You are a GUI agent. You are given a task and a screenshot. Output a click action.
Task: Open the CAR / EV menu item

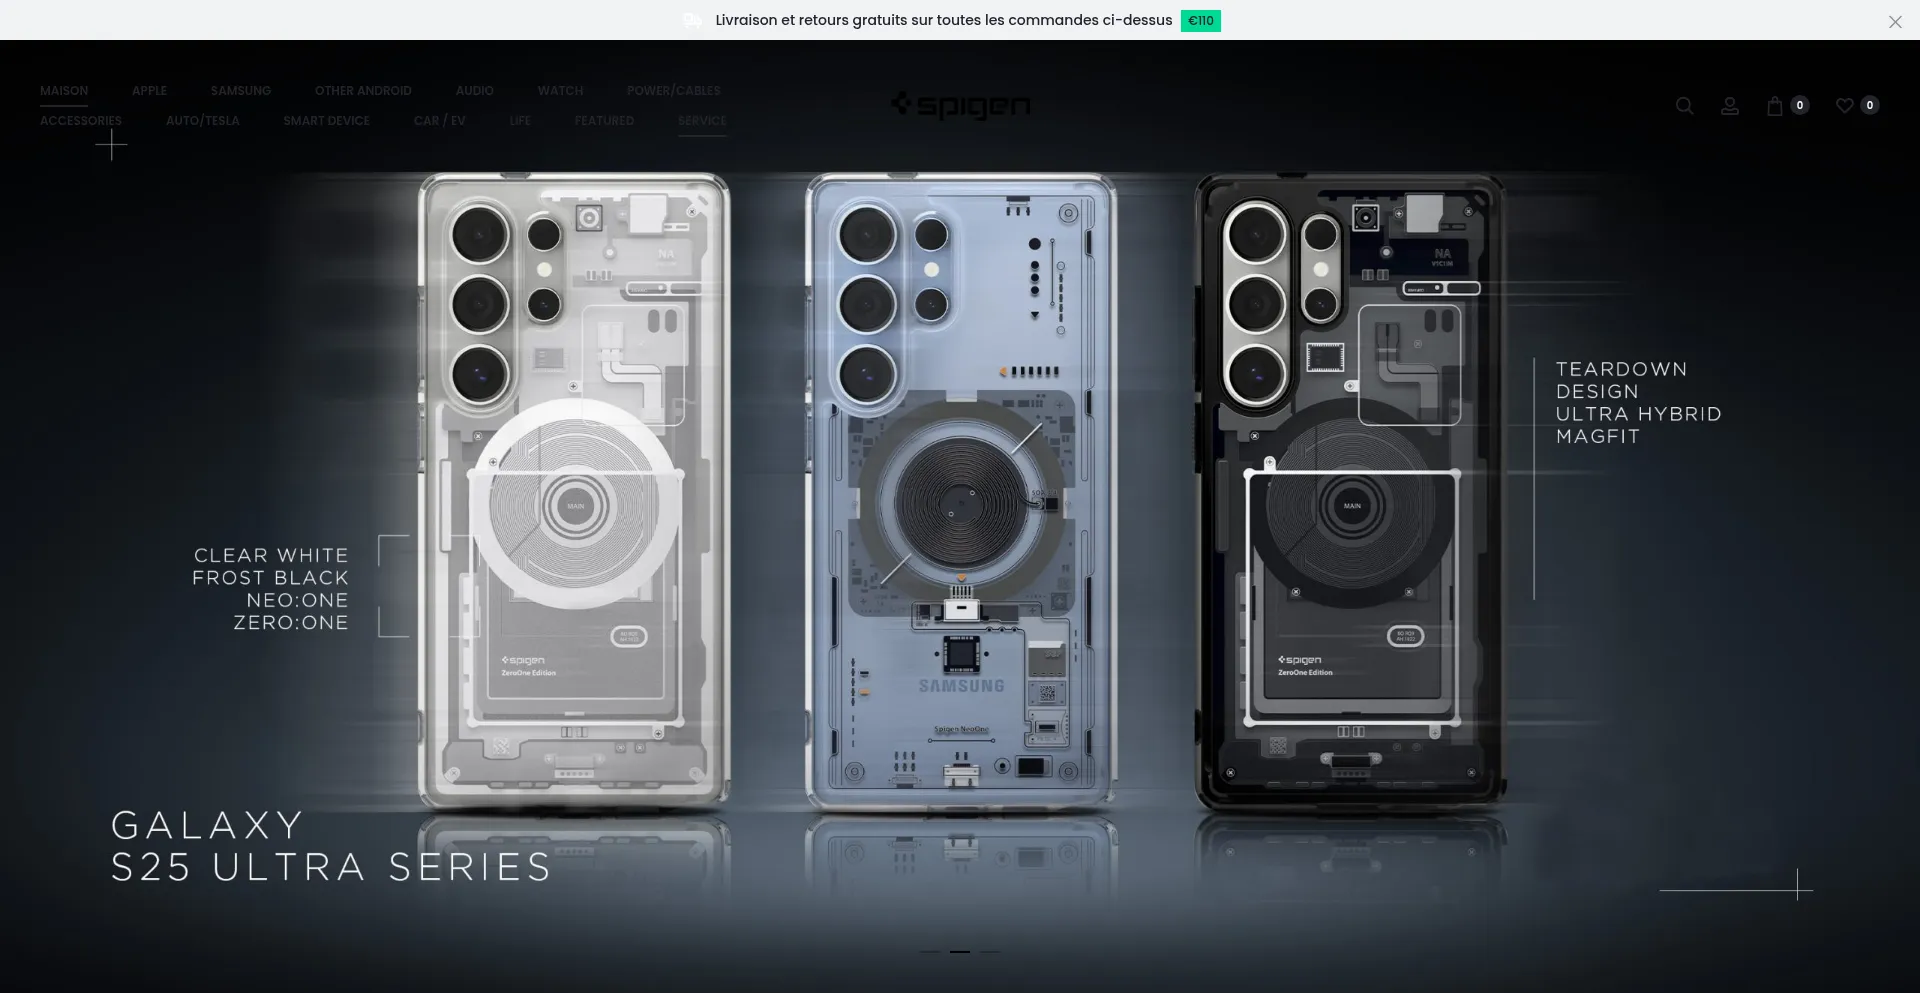[x=440, y=120]
